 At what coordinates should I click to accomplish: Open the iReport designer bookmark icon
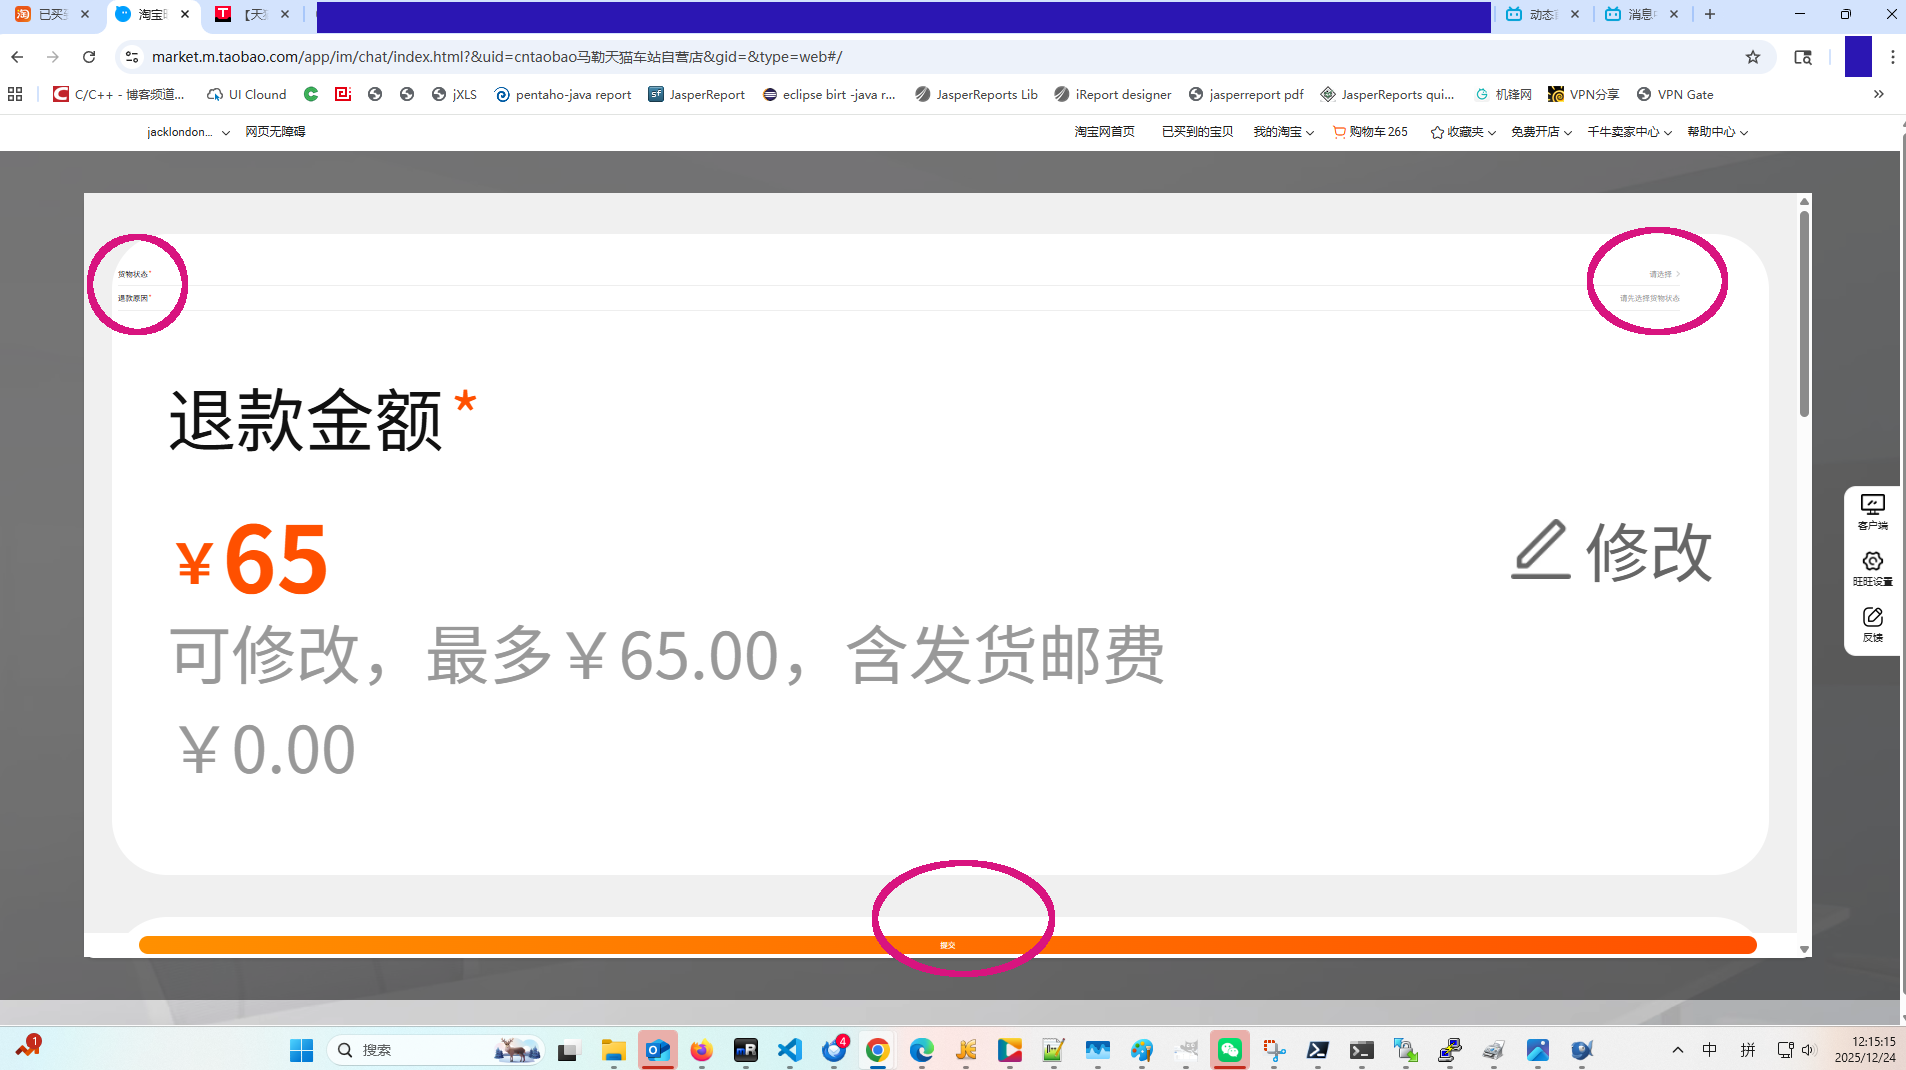pyautogui.click(x=1062, y=94)
